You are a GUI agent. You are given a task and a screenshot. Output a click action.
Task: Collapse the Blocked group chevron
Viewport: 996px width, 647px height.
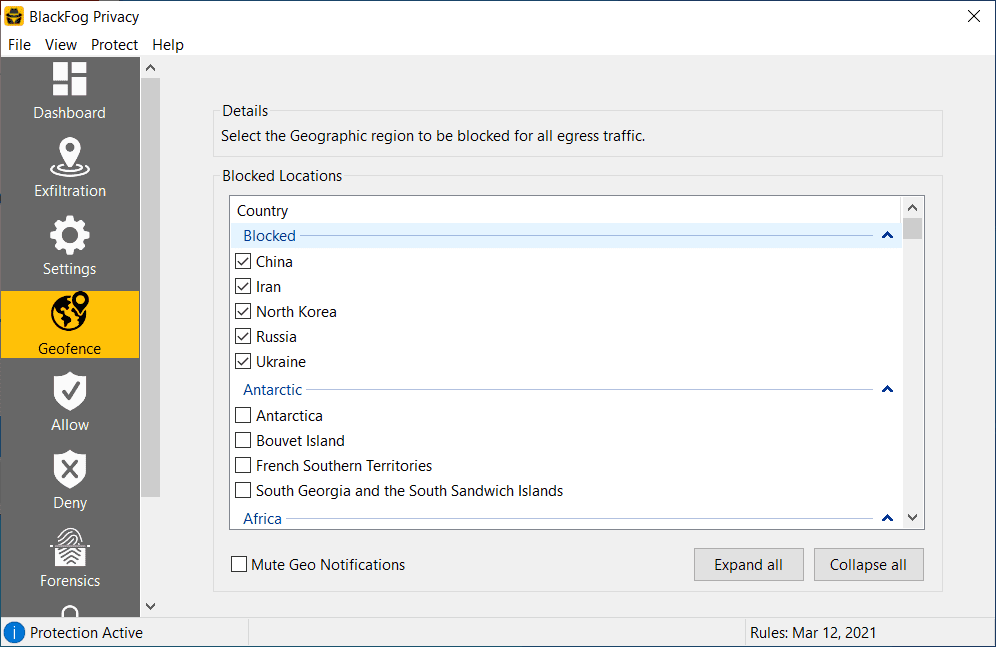click(887, 236)
